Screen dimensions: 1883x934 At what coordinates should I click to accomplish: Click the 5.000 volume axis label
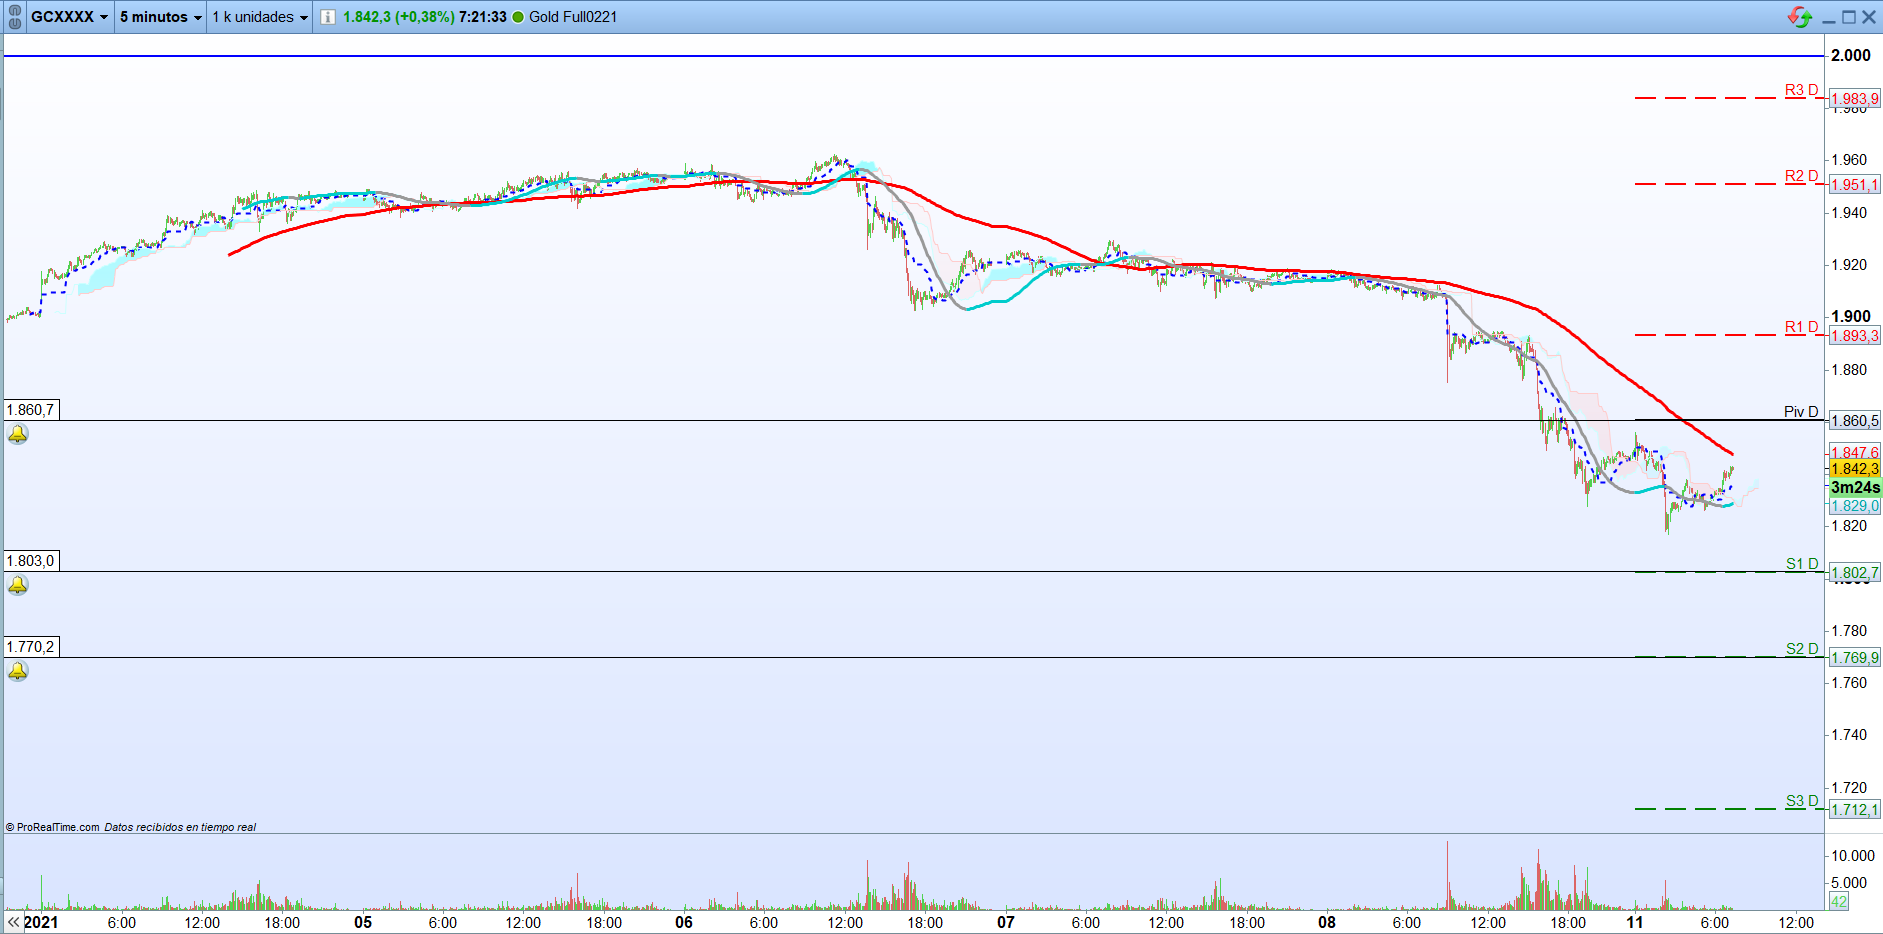1849,883
